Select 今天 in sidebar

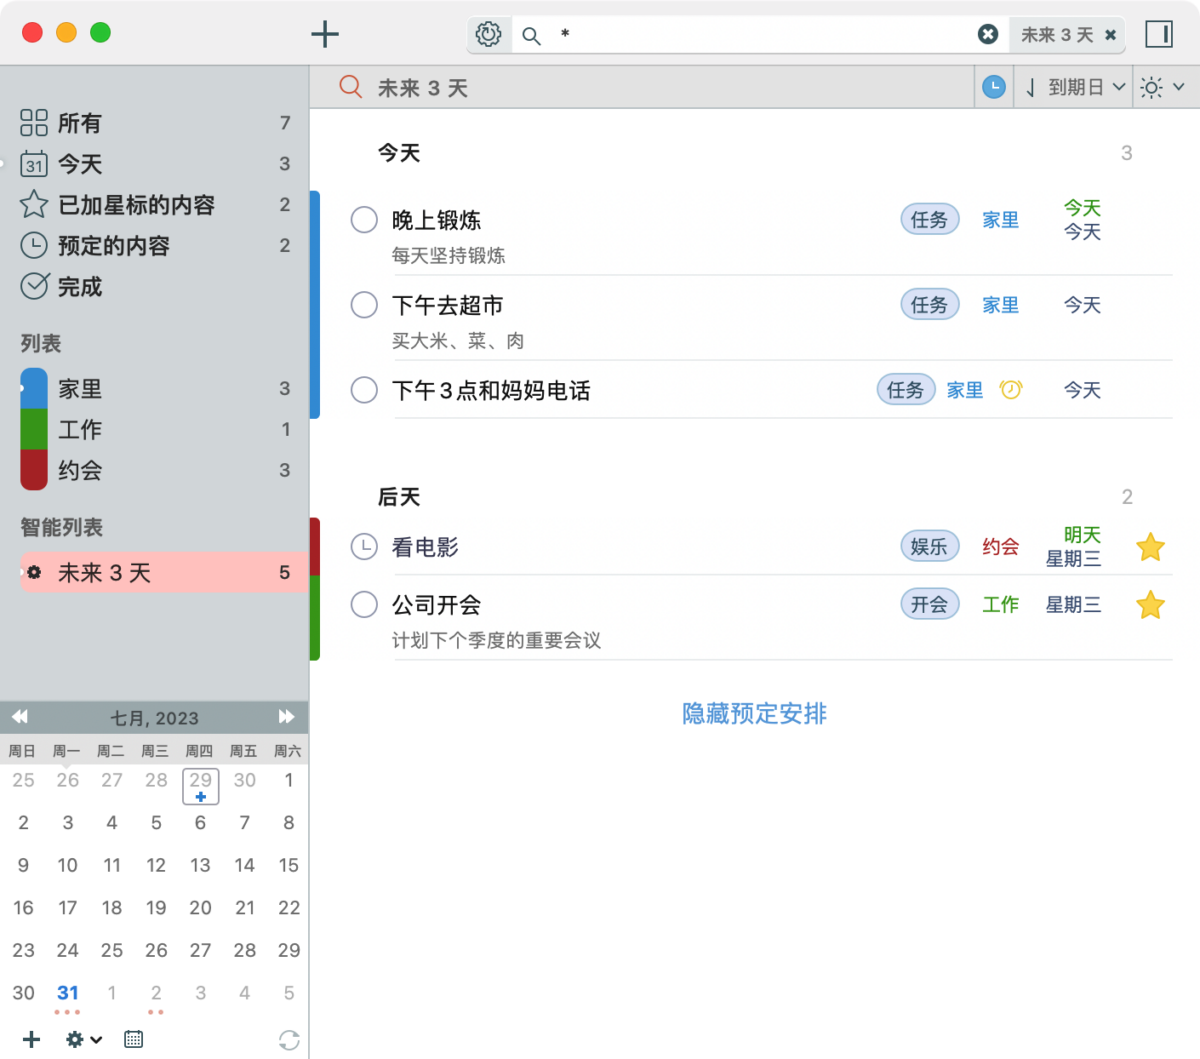155,164
